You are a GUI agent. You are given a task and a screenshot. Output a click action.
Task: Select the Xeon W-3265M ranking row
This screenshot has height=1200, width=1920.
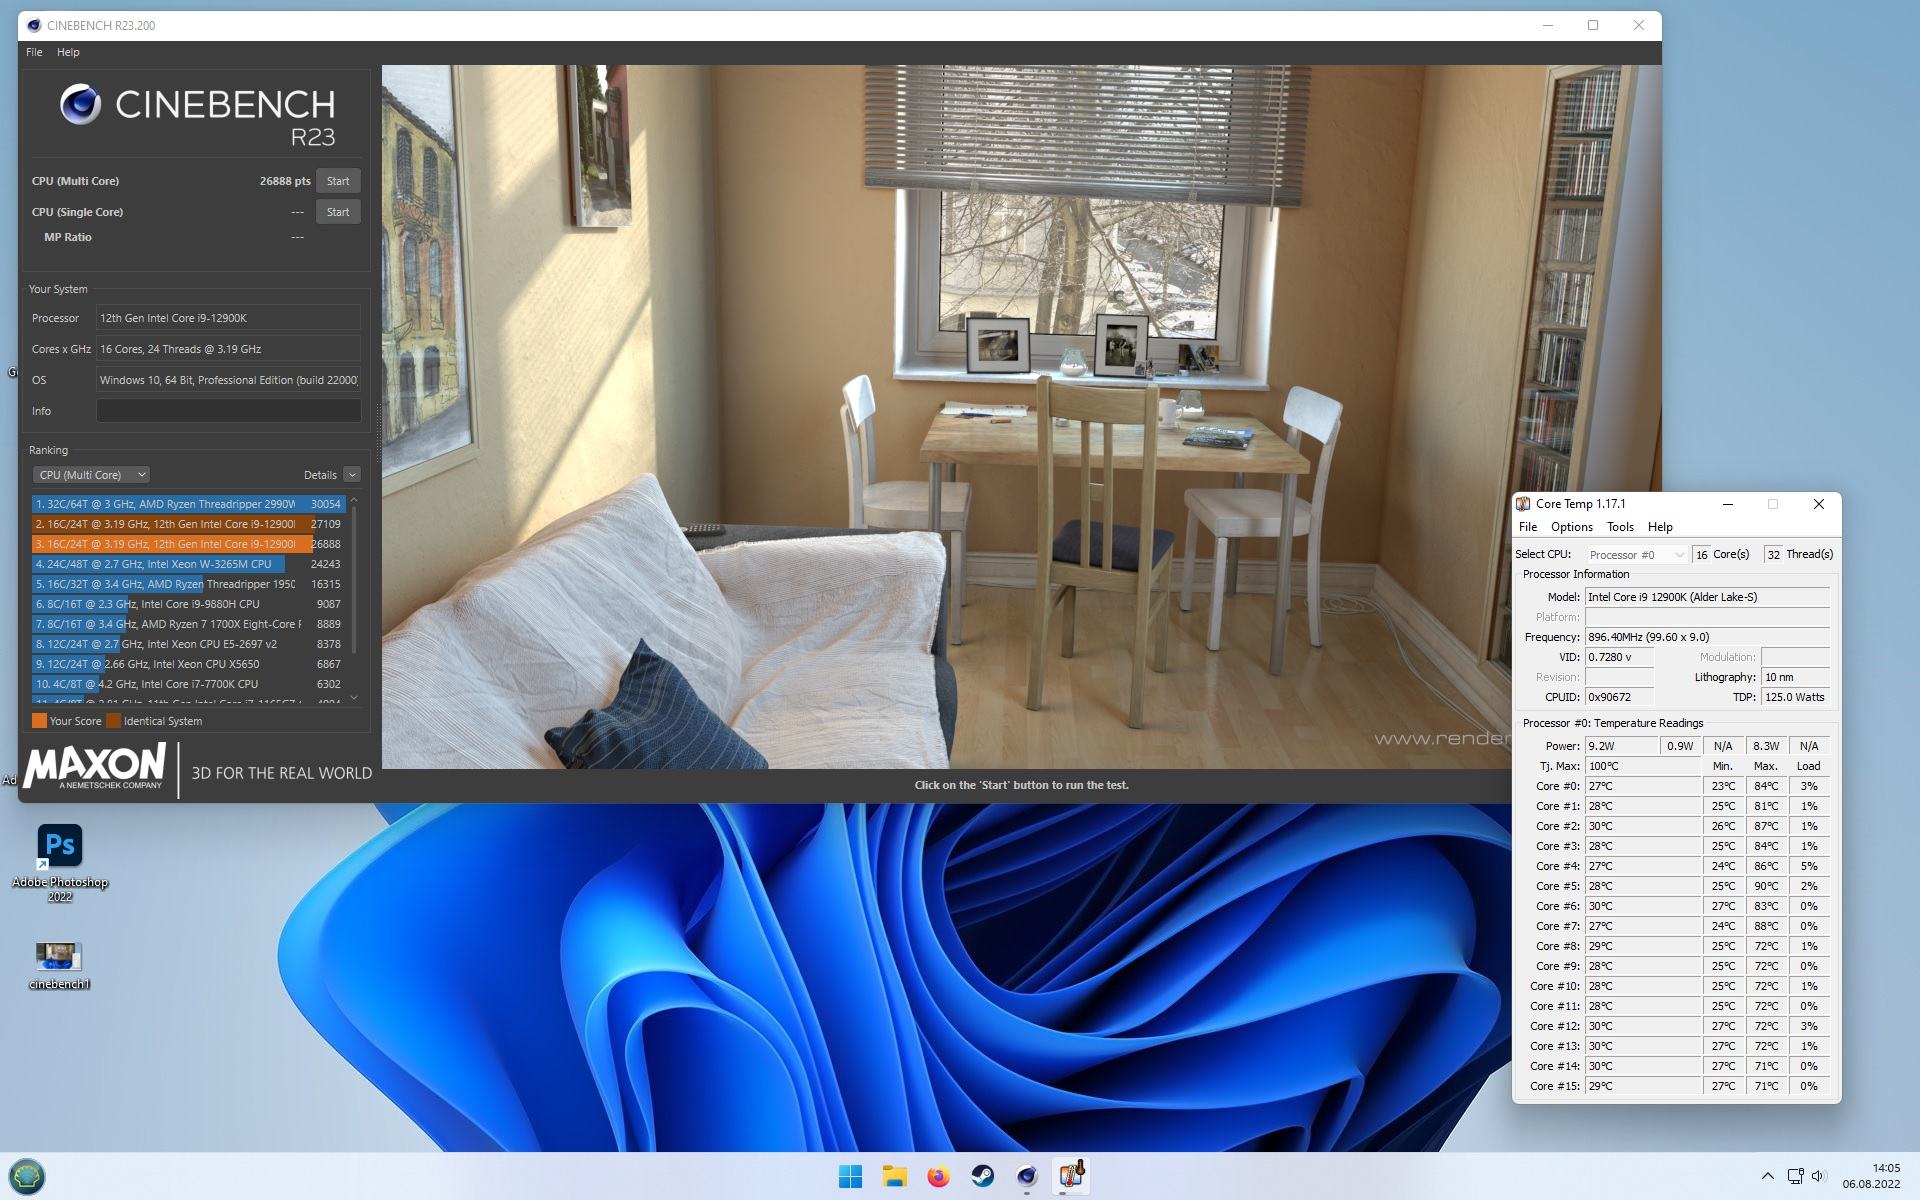188,564
